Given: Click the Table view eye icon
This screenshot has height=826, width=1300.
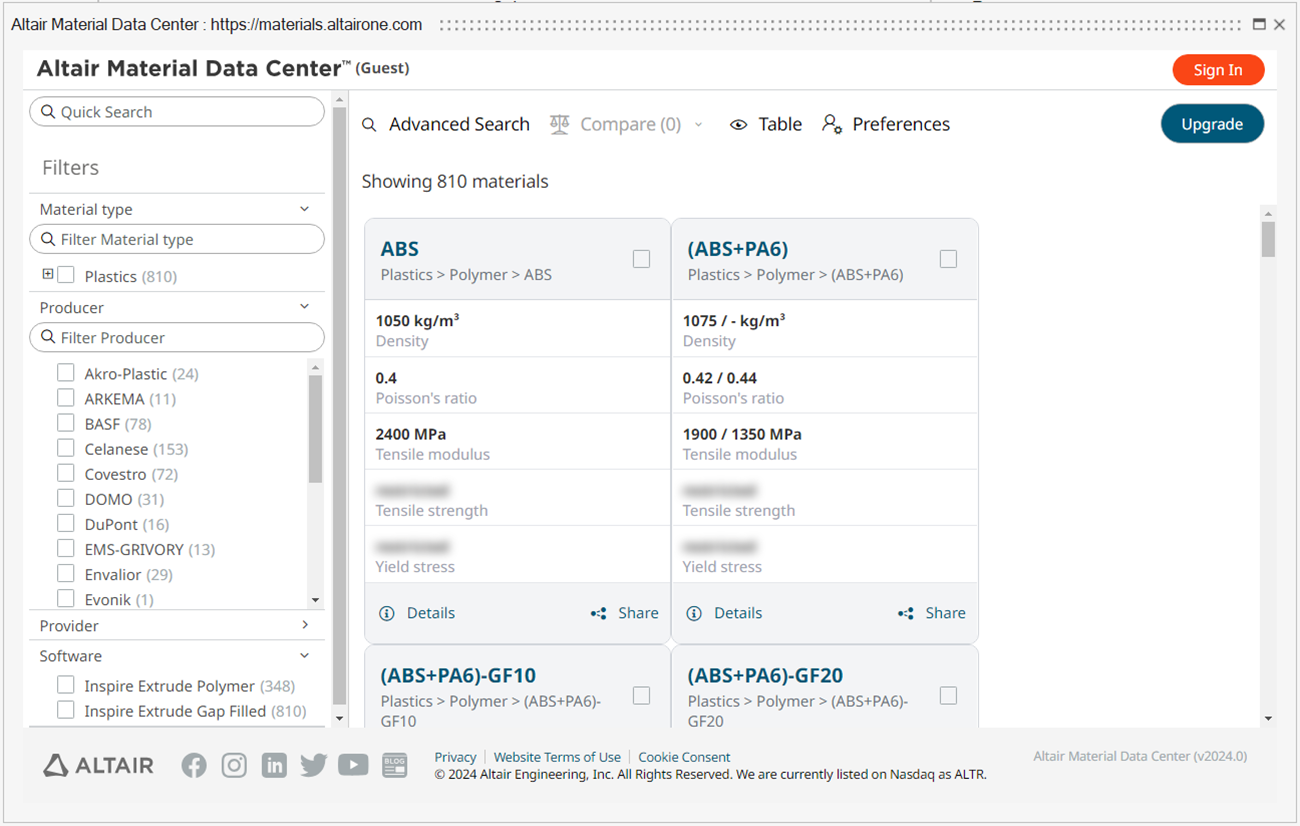Looking at the screenshot, I should tap(738, 125).
